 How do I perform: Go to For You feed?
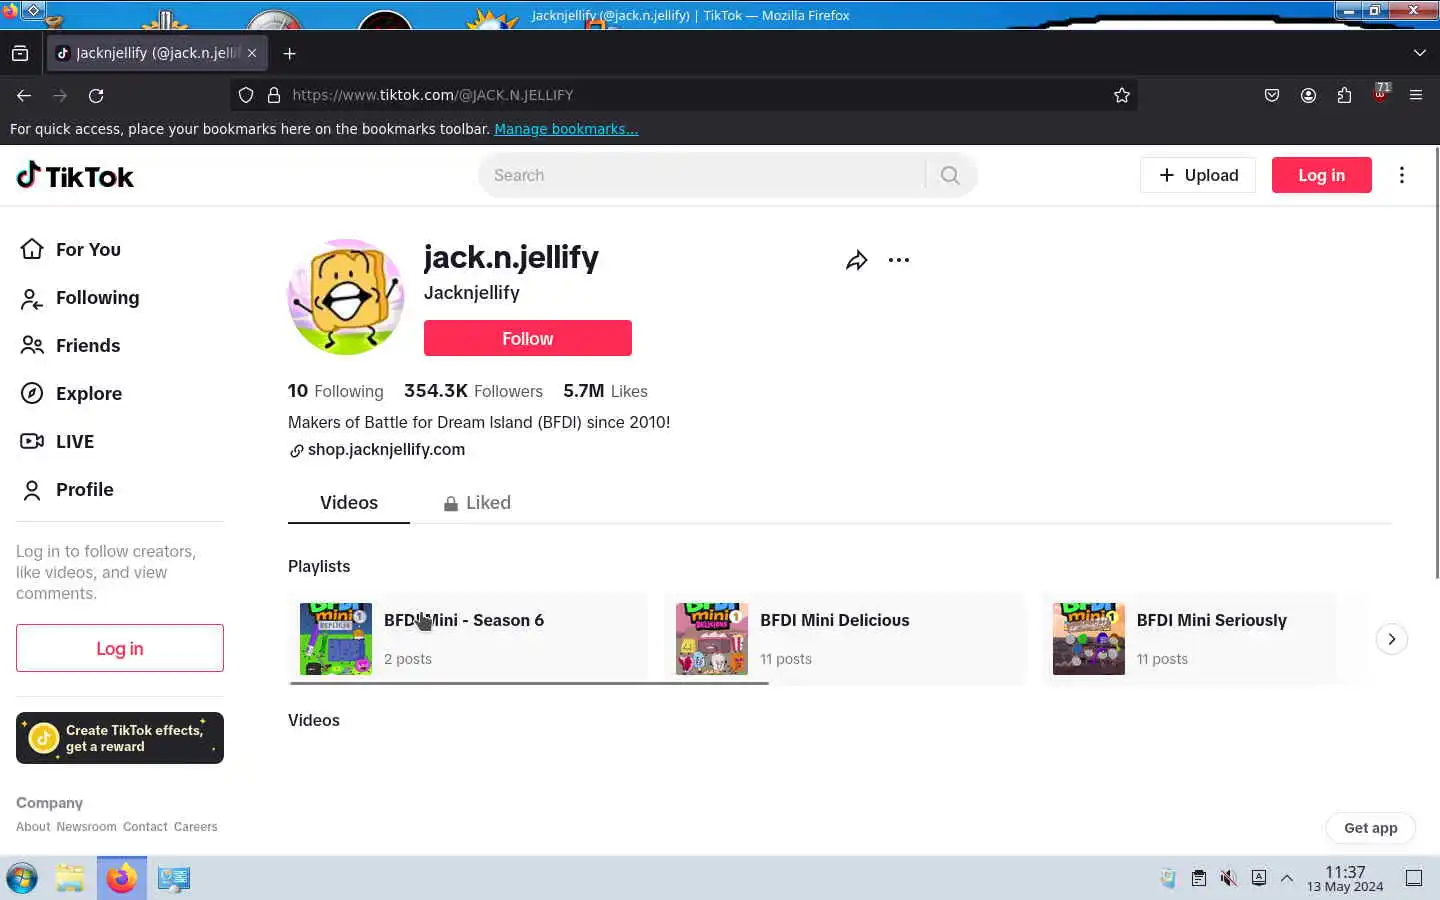click(70, 249)
